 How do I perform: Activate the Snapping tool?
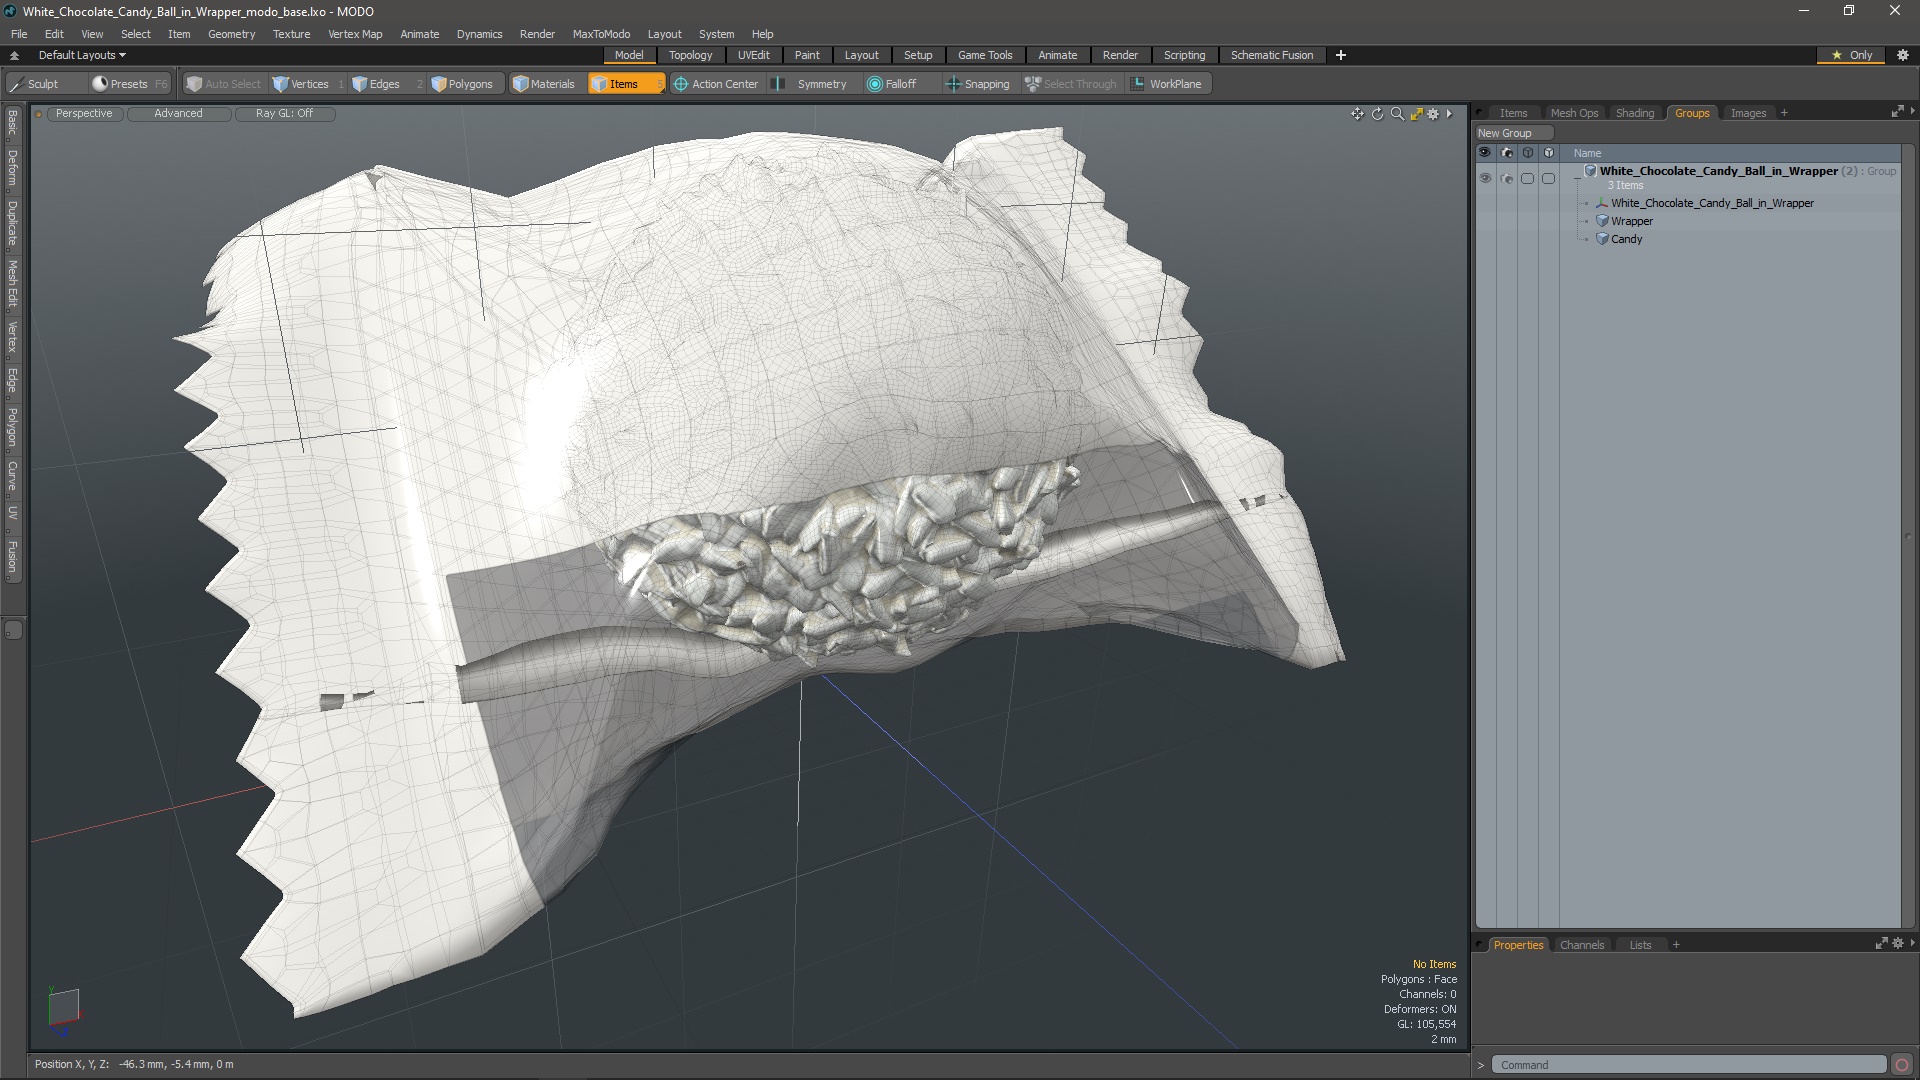pyautogui.click(x=977, y=84)
